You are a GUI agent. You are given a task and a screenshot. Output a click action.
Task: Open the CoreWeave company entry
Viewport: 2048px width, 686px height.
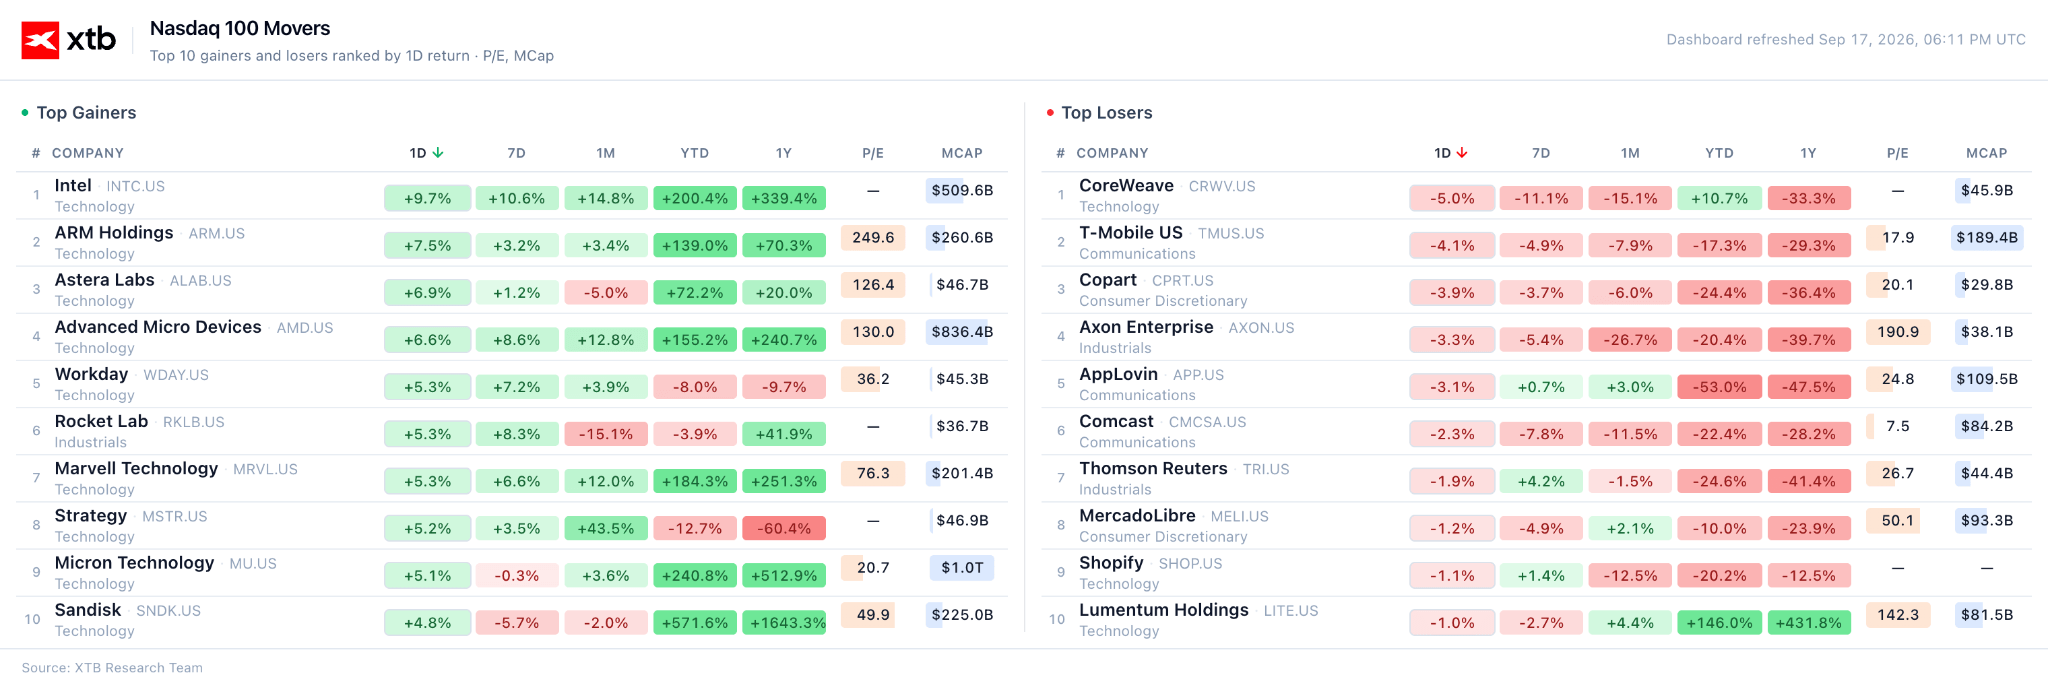(x=1126, y=186)
